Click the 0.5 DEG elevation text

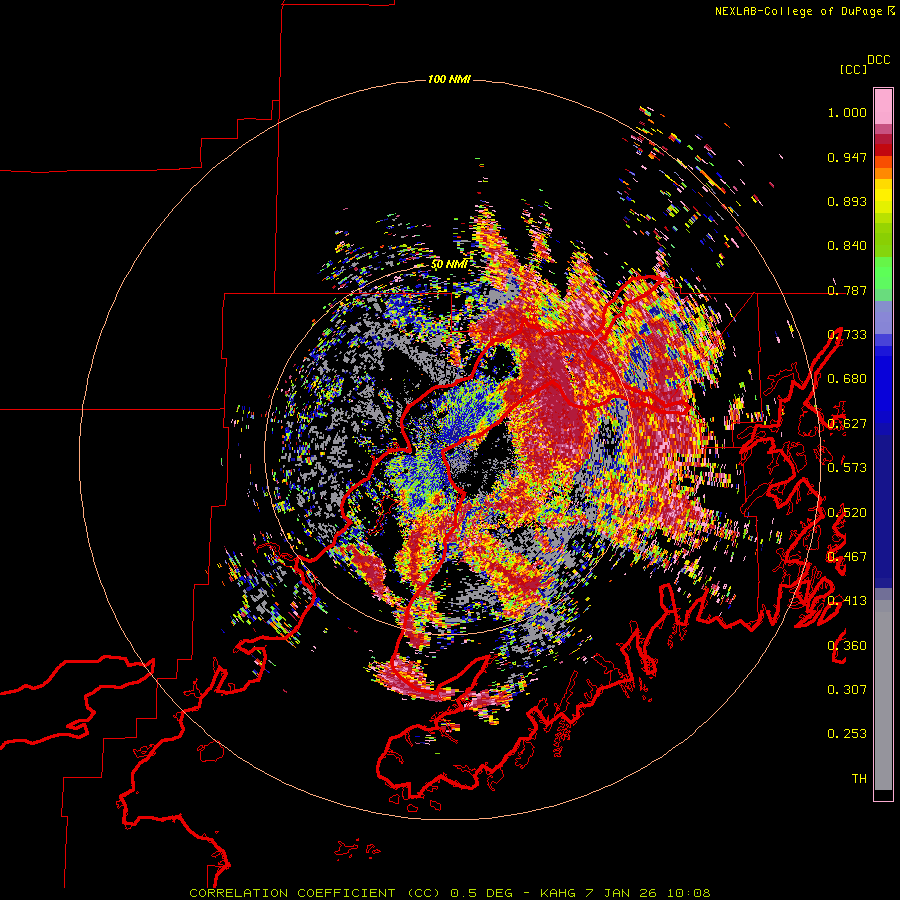click(x=482, y=893)
